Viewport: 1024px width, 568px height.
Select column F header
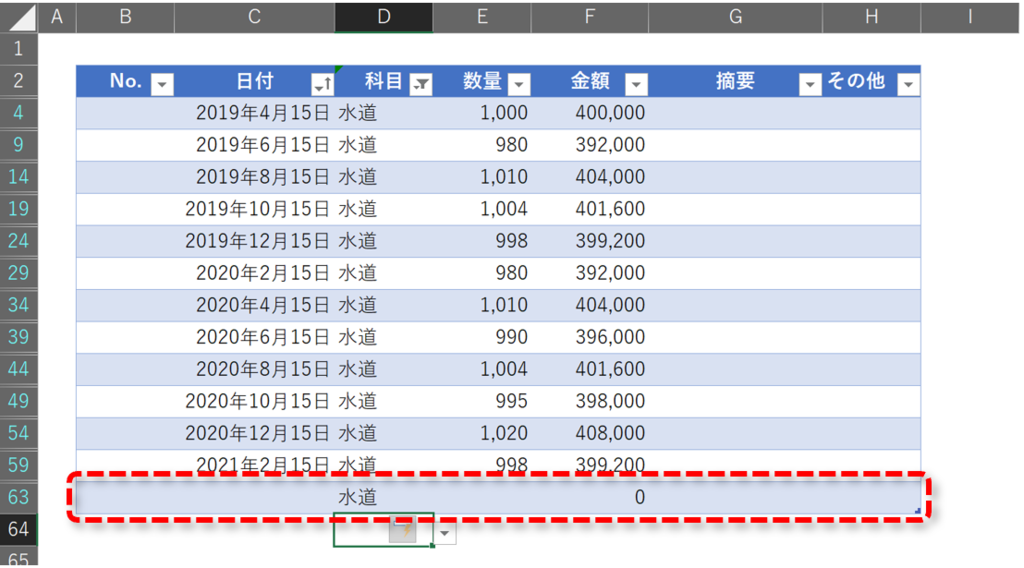click(x=590, y=17)
